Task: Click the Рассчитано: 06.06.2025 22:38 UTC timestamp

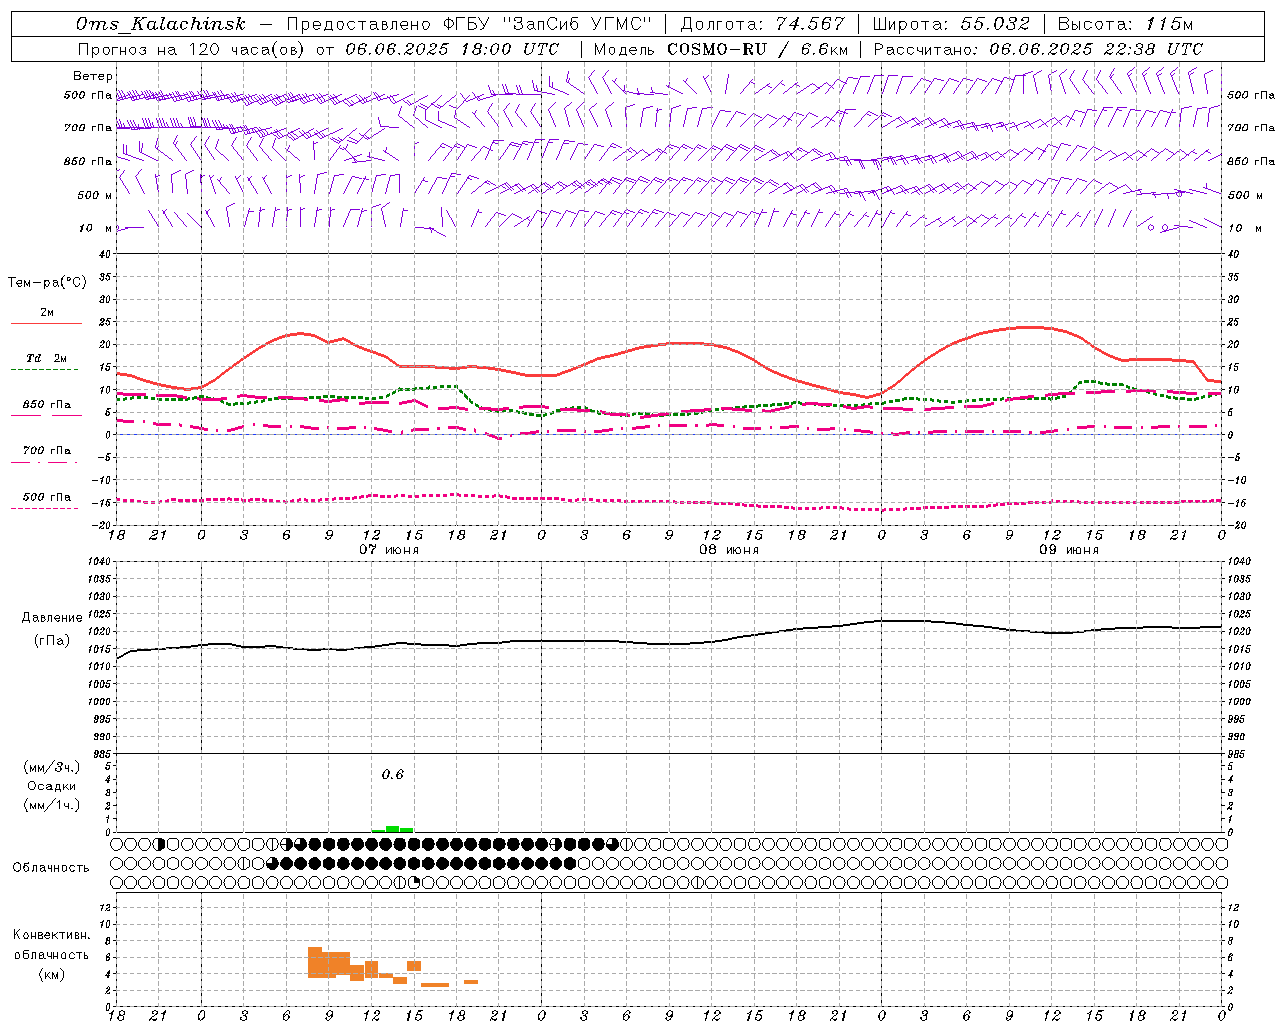Action: pyautogui.click(x=1038, y=49)
